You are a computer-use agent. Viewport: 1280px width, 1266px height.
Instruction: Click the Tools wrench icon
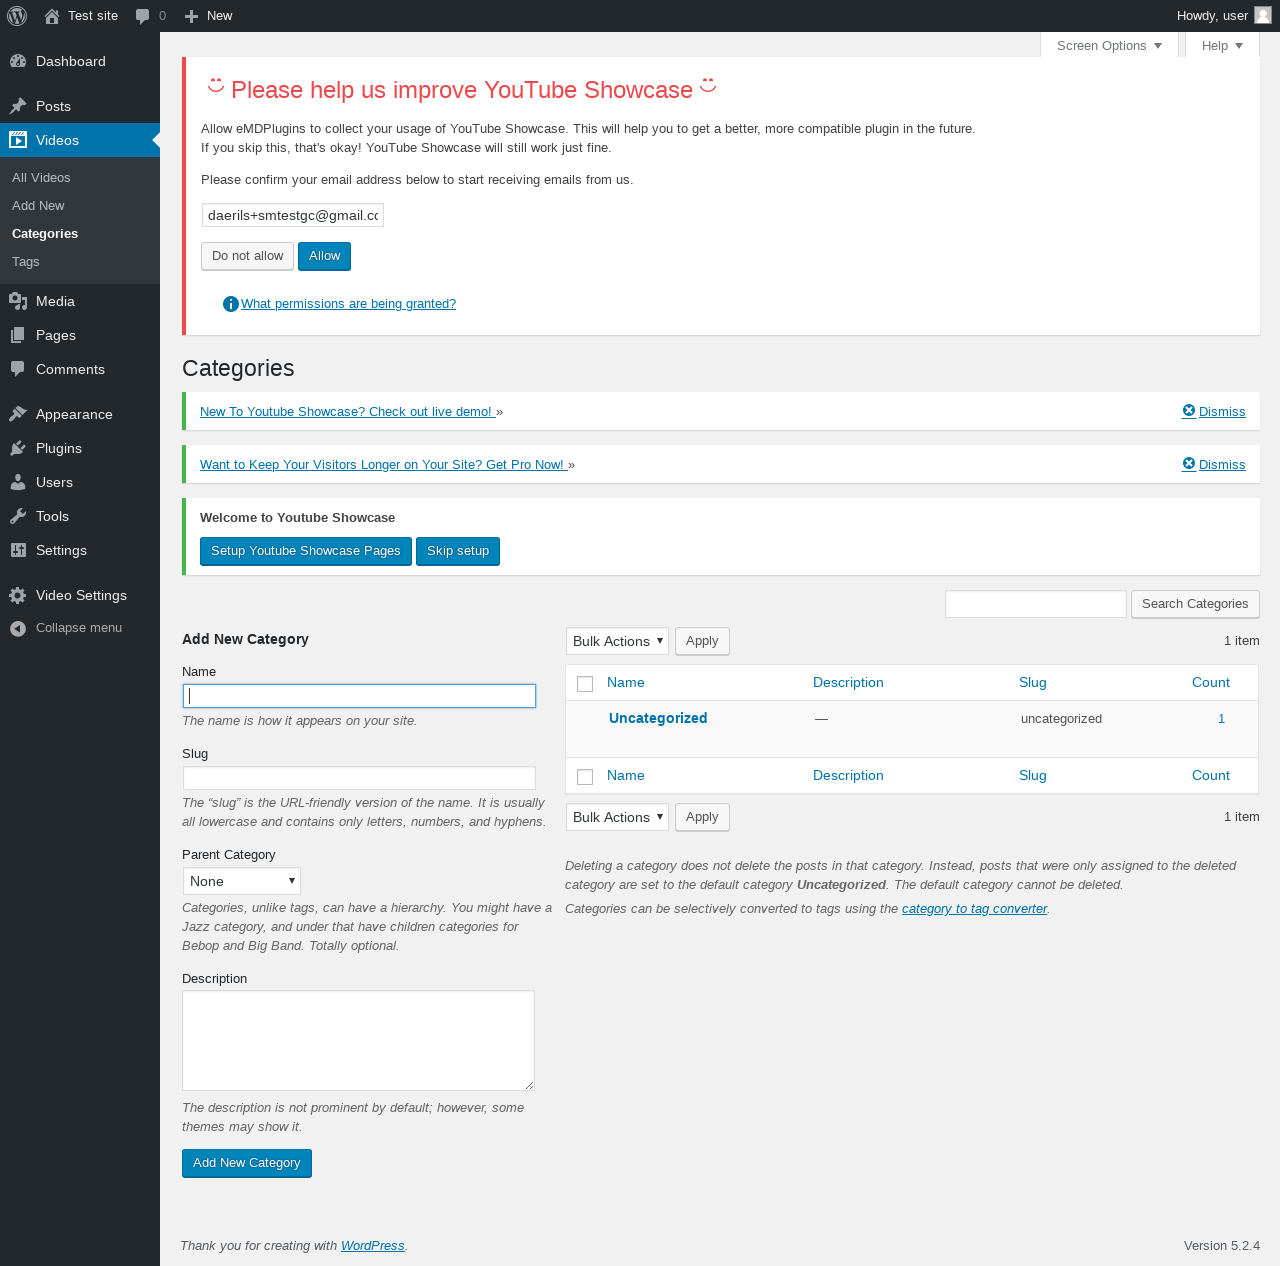pyautogui.click(x=18, y=516)
